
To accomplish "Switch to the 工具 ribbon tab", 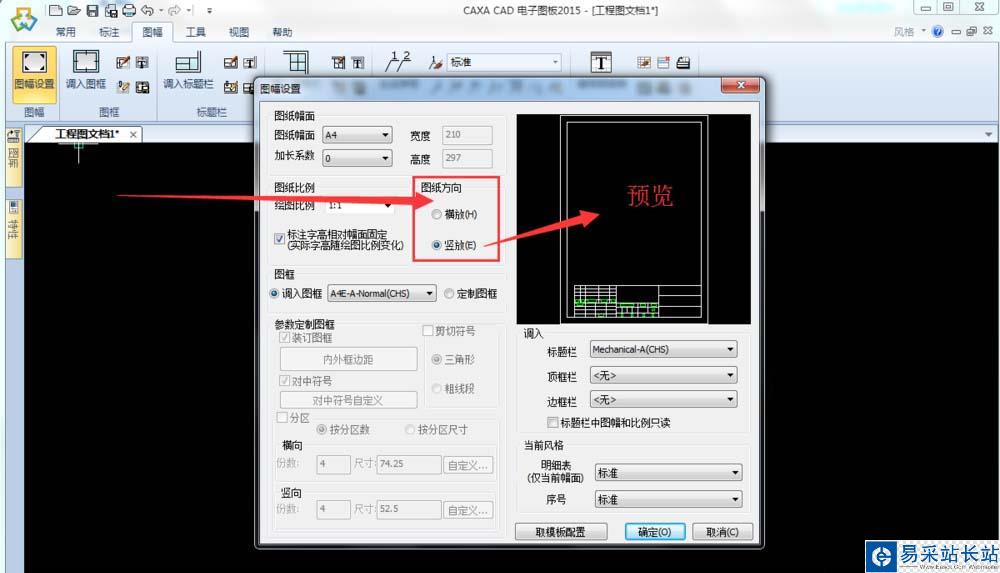I will point(195,32).
